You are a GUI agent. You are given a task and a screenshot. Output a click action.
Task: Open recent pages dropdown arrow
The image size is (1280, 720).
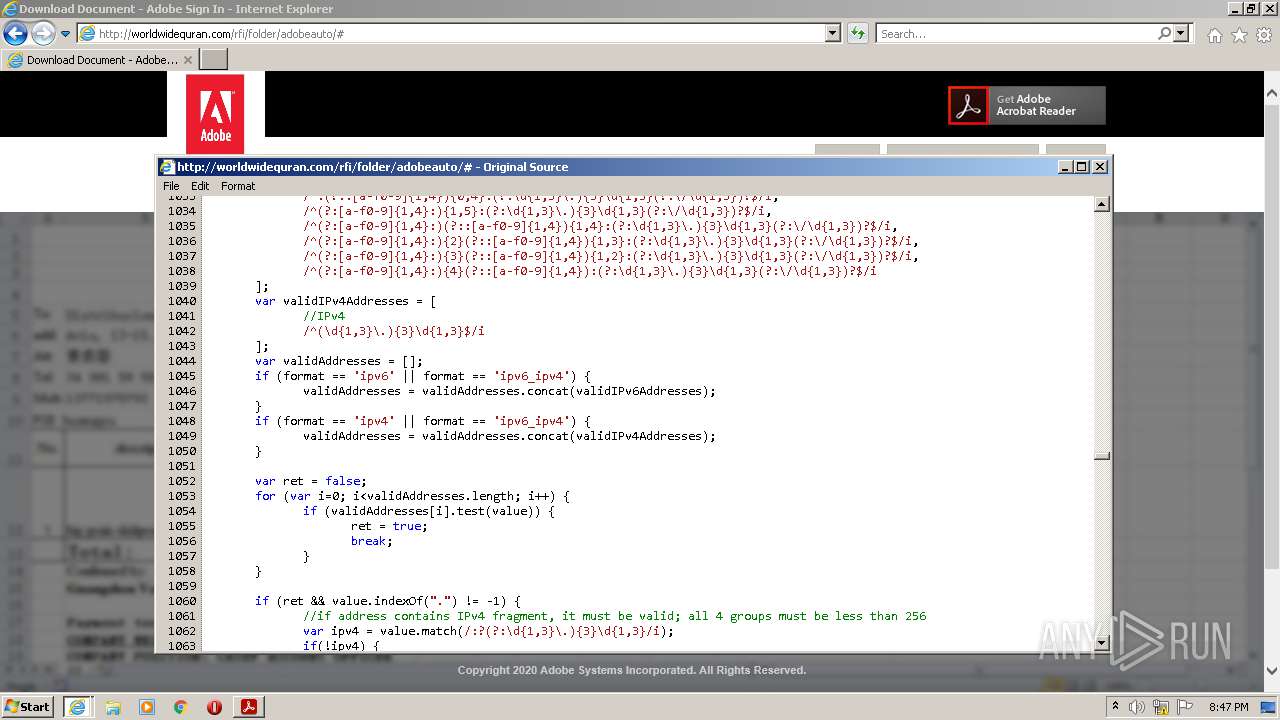pyautogui.click(x=65, y=34)
